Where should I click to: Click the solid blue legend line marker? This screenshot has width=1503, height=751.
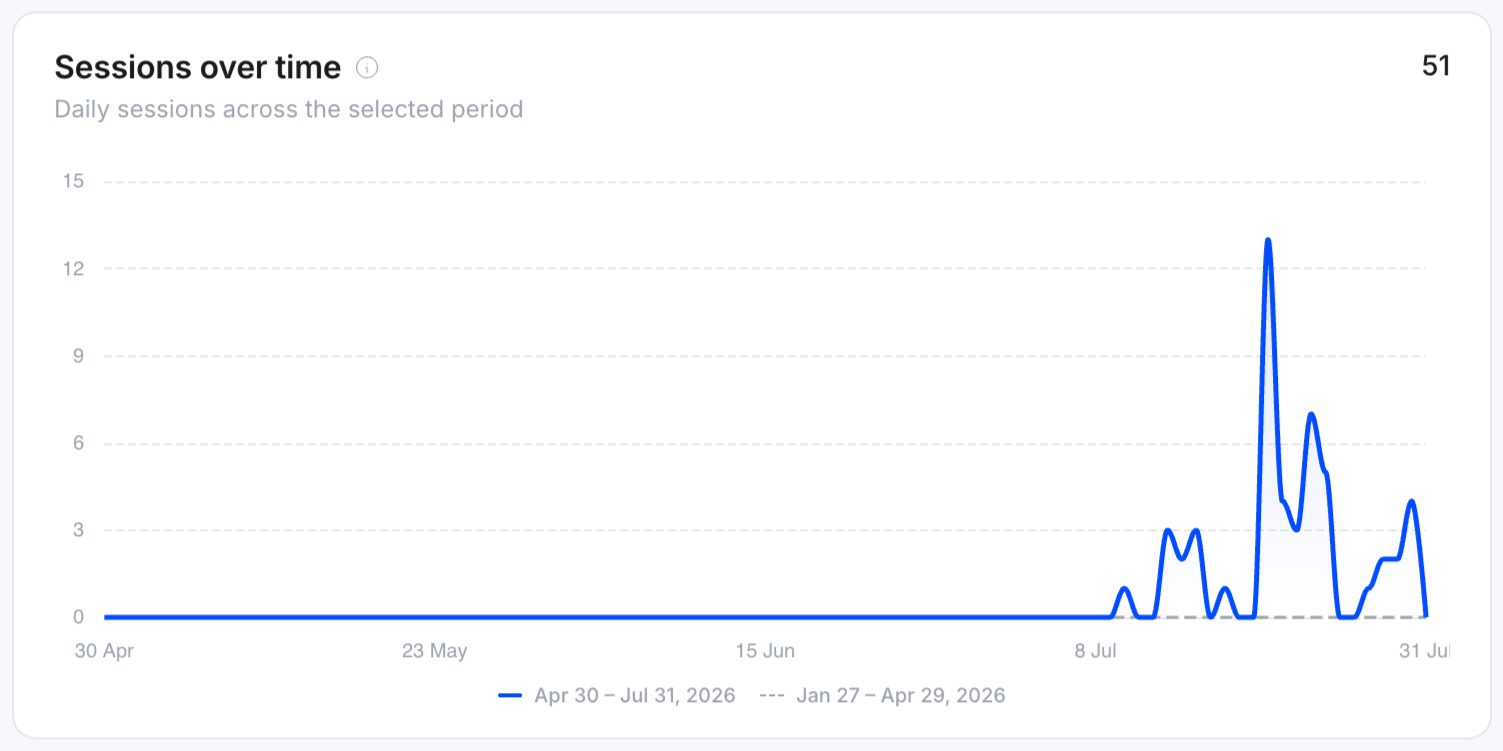tap(510, 695)
